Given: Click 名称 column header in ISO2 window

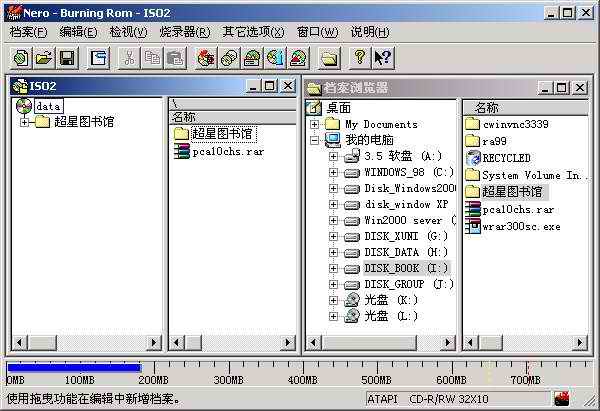Looking at the screenshot, I should click(x=232, y=117).
